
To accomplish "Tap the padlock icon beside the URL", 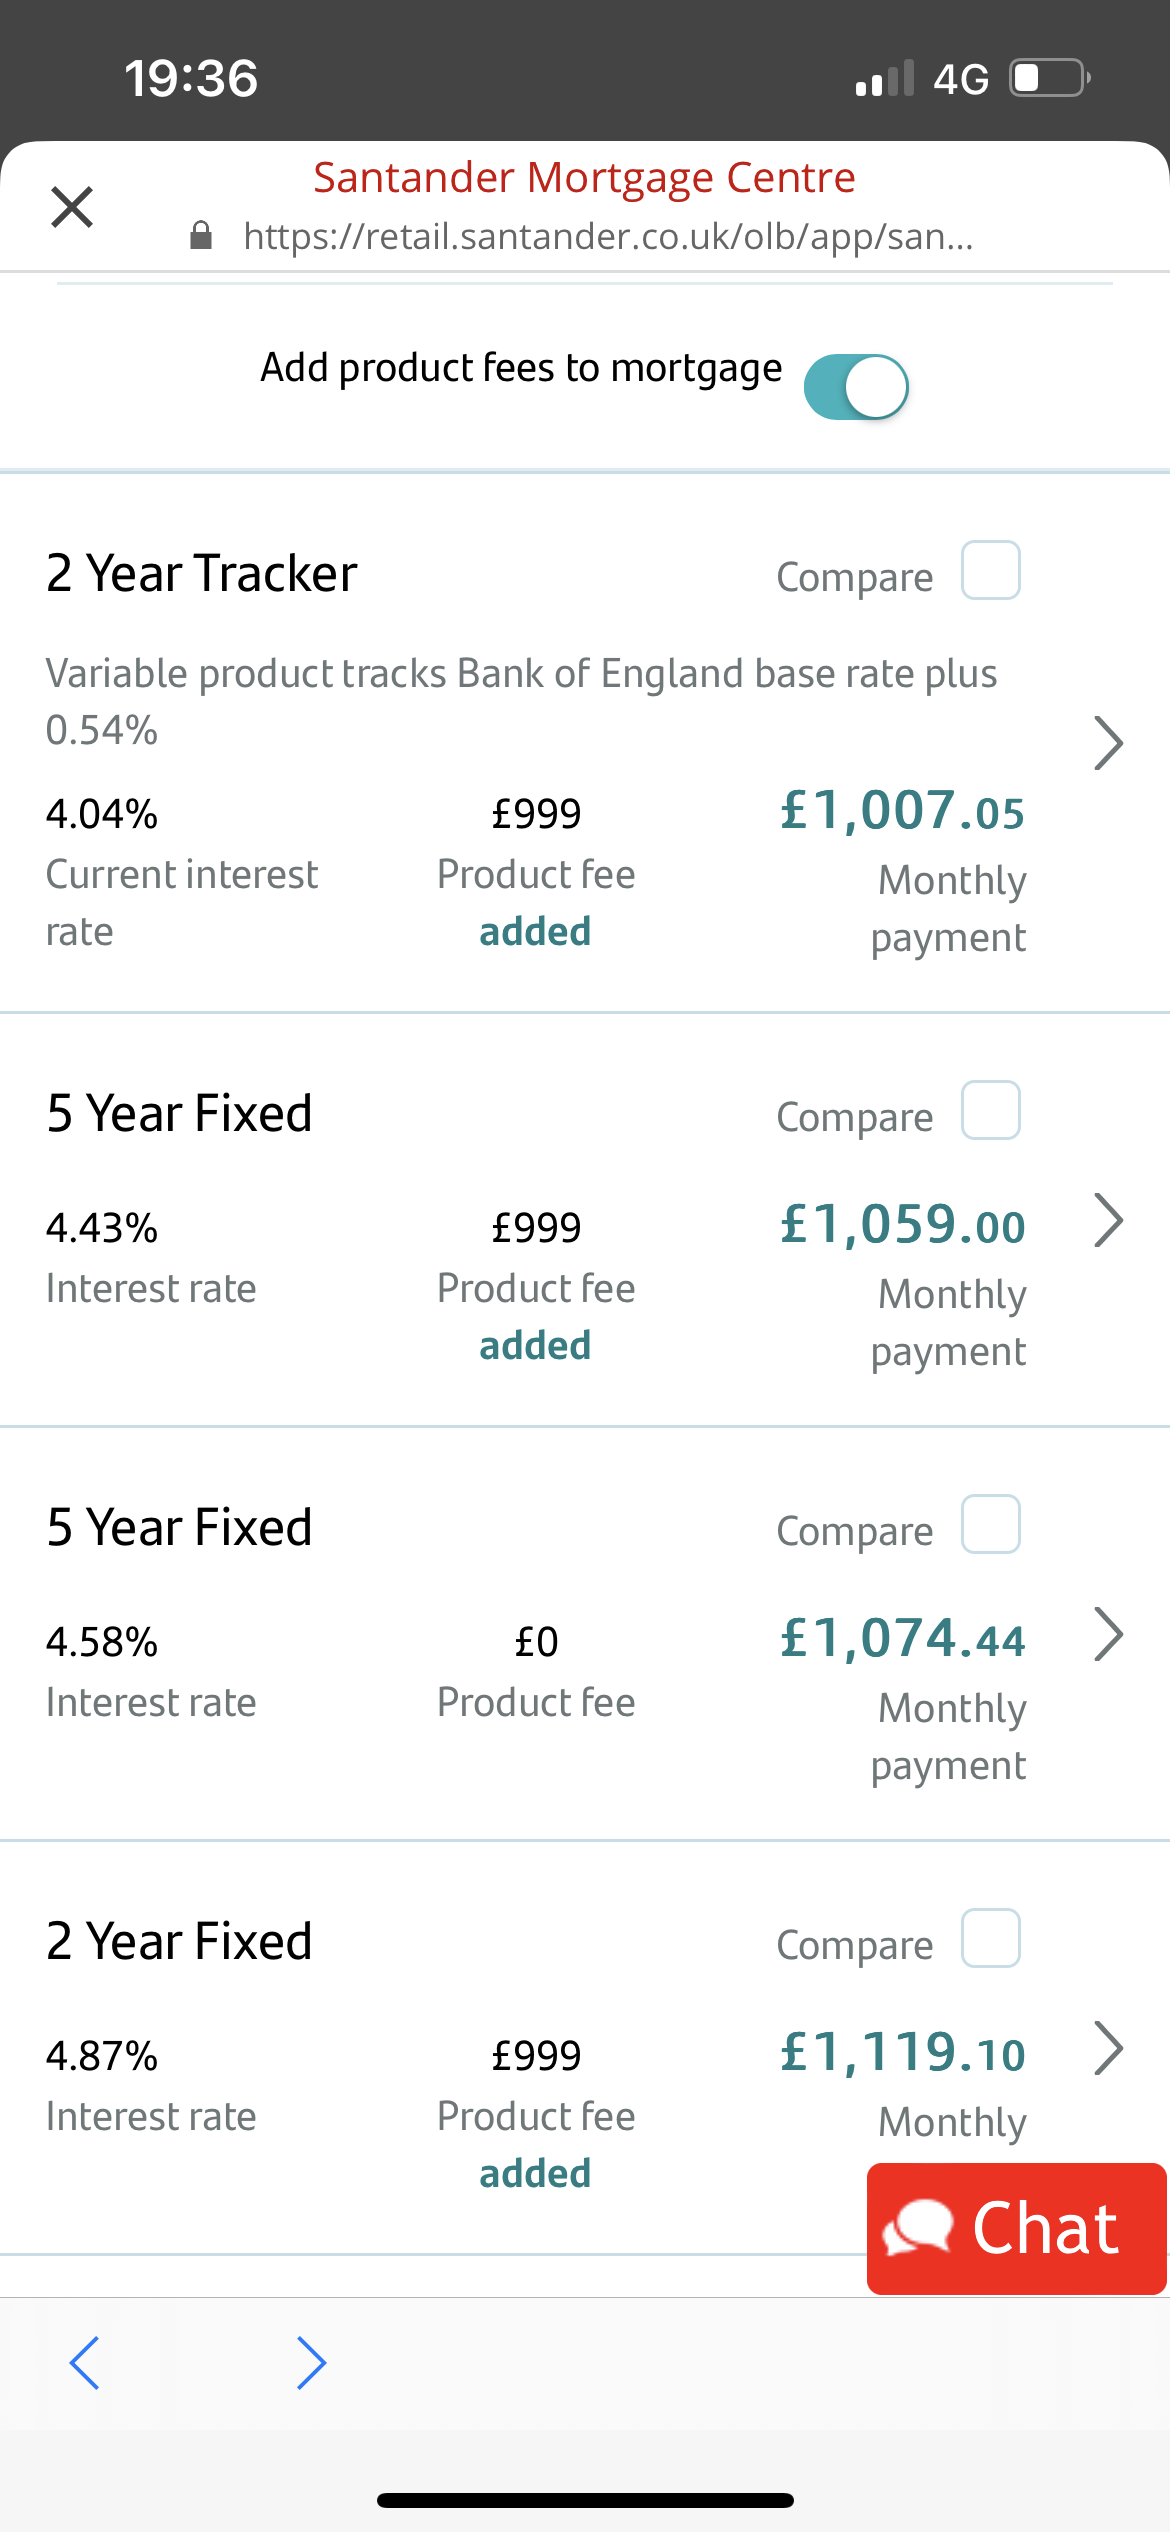I will 201,236.
